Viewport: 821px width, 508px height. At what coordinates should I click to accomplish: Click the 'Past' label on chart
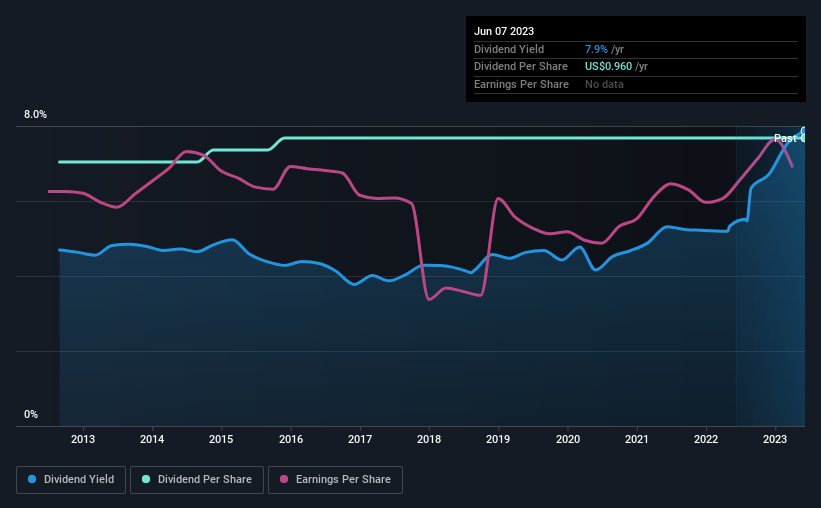click(x=785, y=138)
